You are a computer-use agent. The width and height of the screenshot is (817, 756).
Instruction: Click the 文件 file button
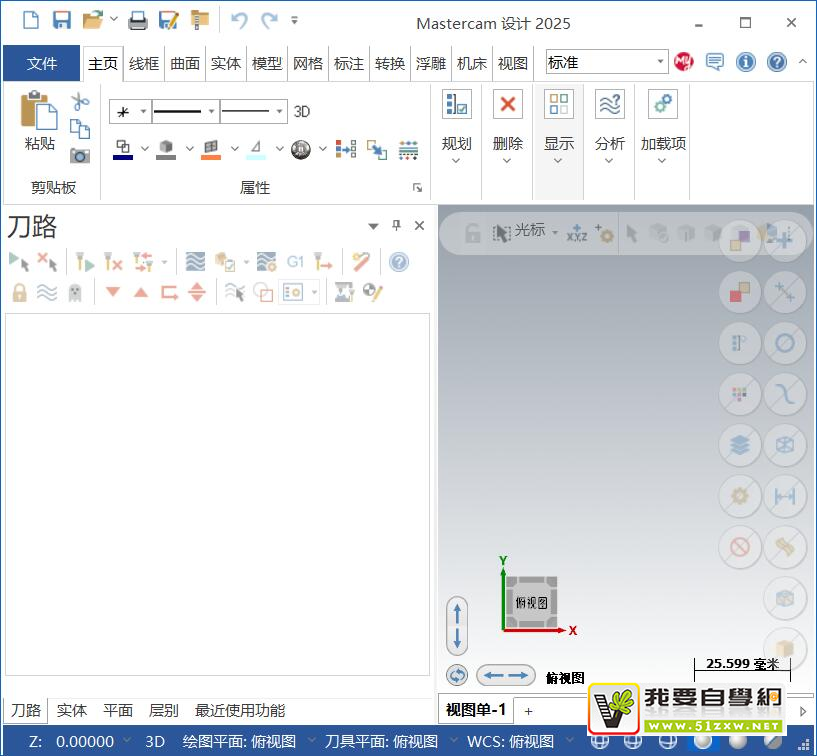[42, 63]
